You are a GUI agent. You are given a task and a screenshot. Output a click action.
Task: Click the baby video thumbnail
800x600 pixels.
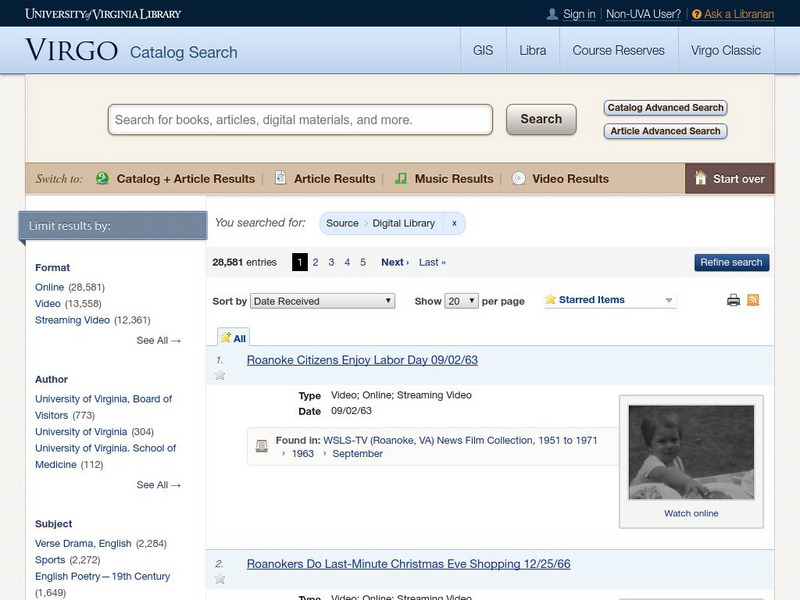point(691,452)
